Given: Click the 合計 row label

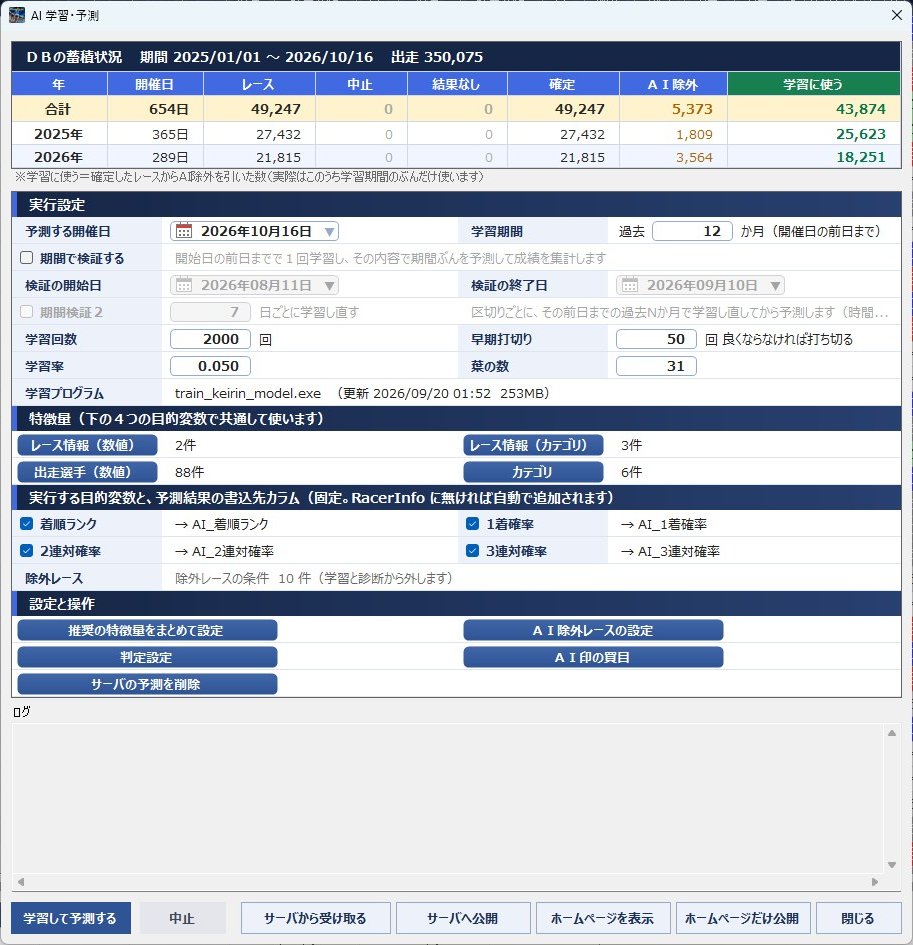Looking at the screenshot, I should coord(58,109).
